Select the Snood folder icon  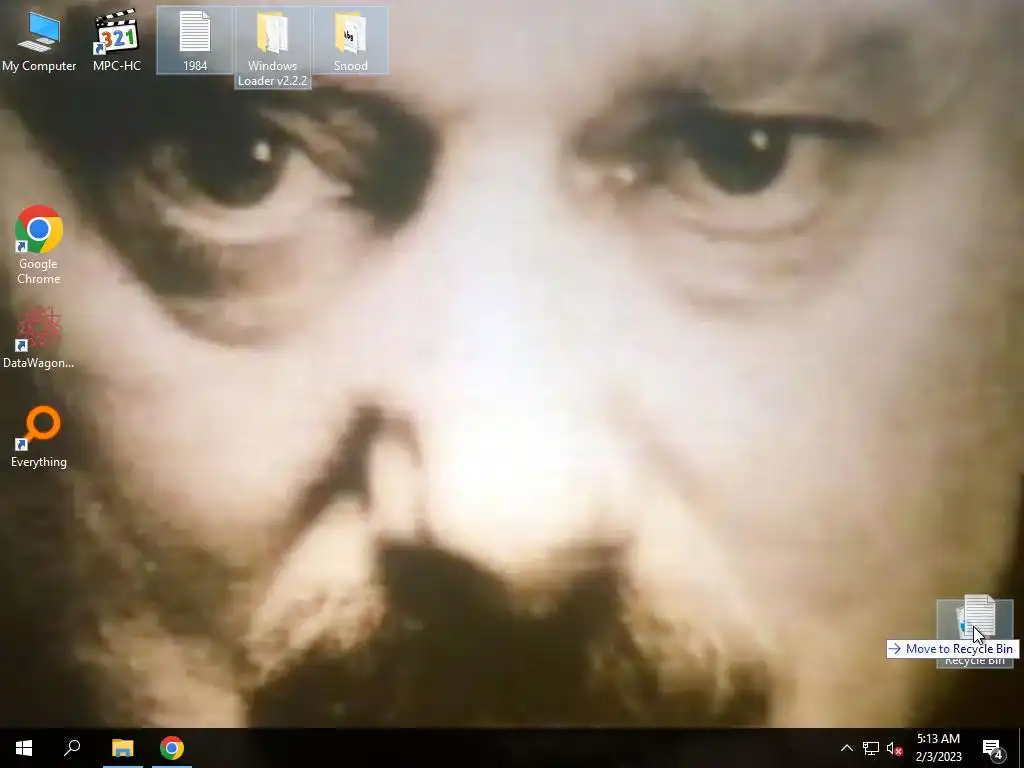(x=351, y=40)
